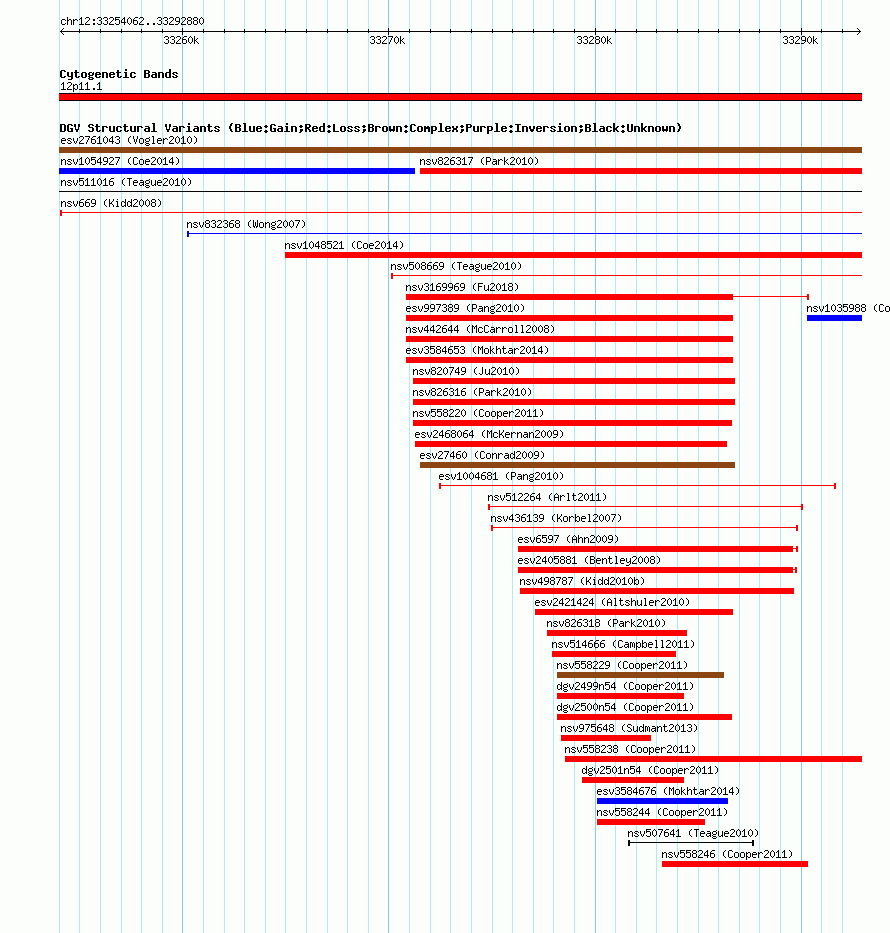Open the esv997389 (Pang2010) label
This screenshot has width=890, height=933.
[x=465, y=308]
